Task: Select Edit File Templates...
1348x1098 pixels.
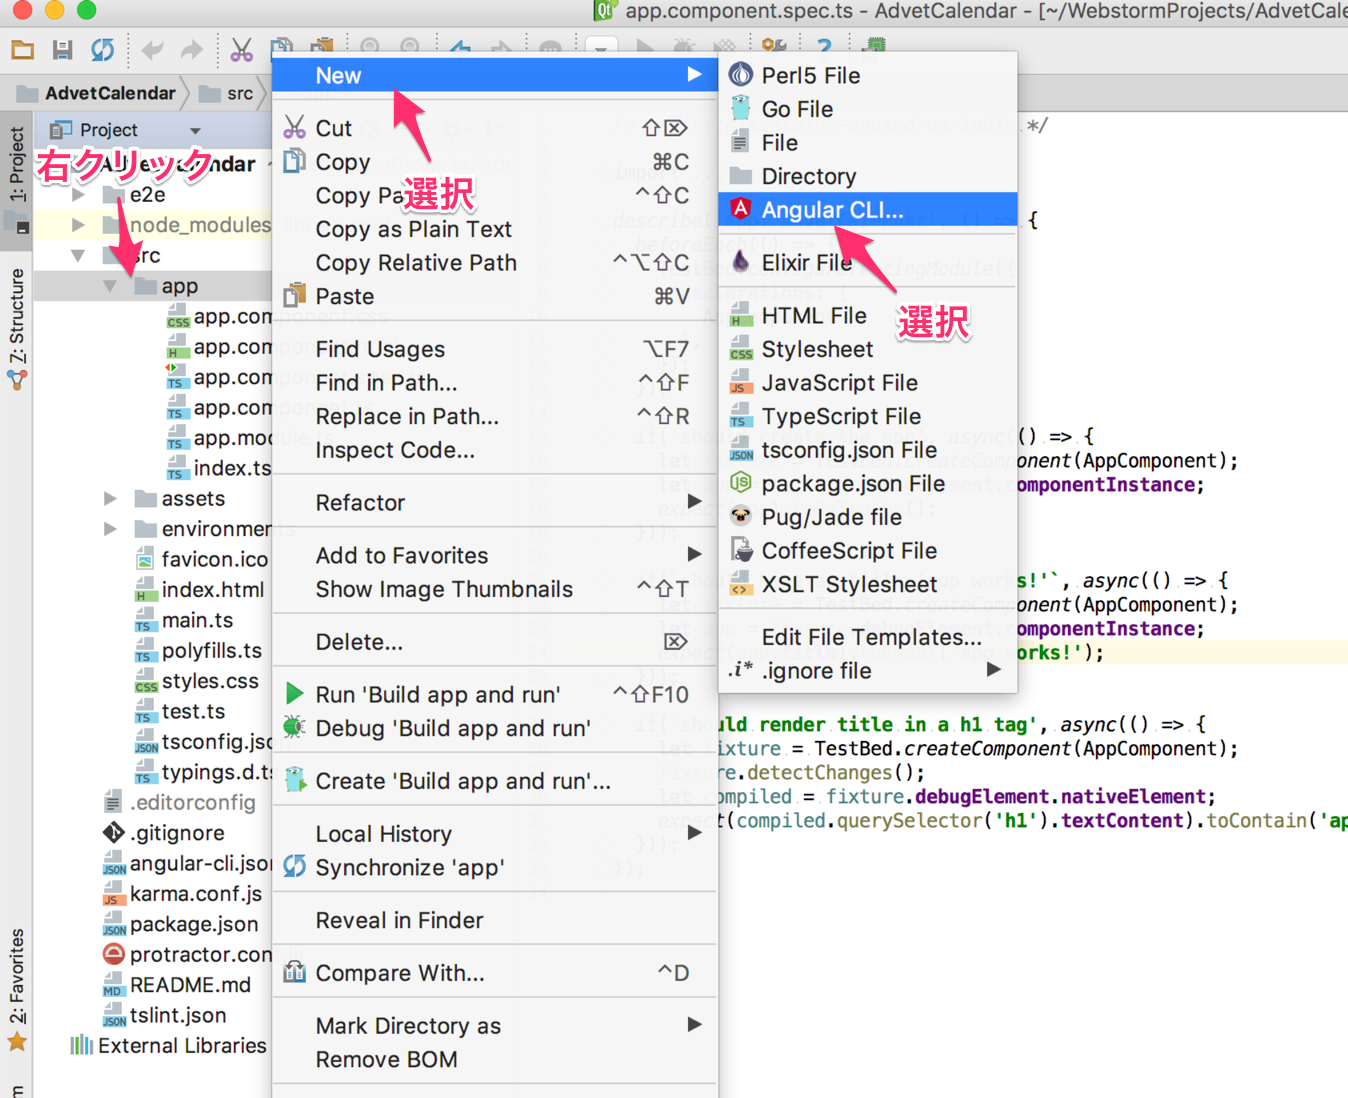Action: click(868, 637)
